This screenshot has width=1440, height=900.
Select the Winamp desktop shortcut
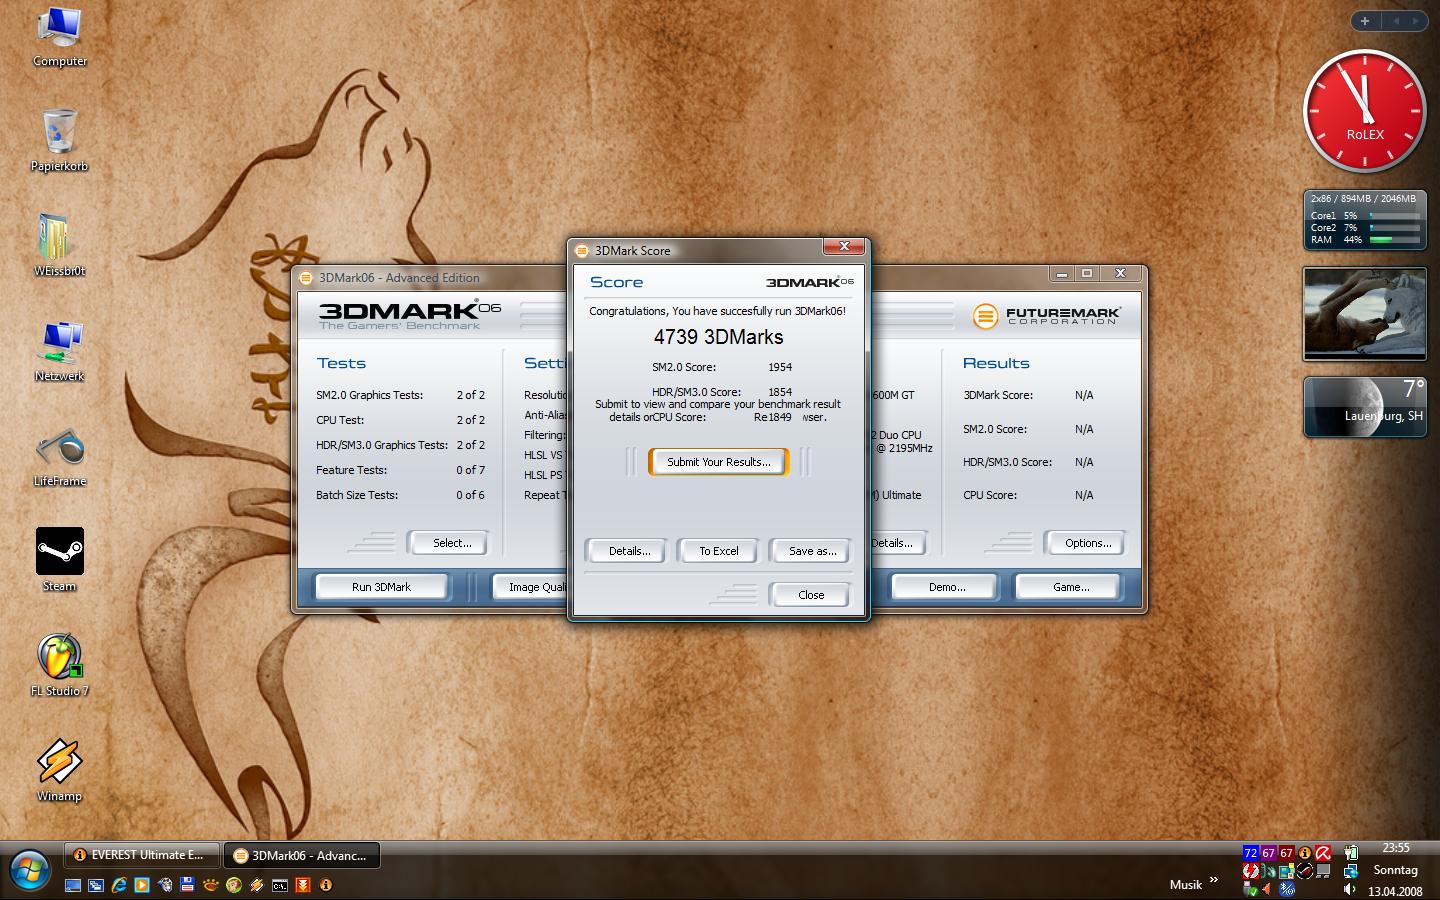click(60, 770)
